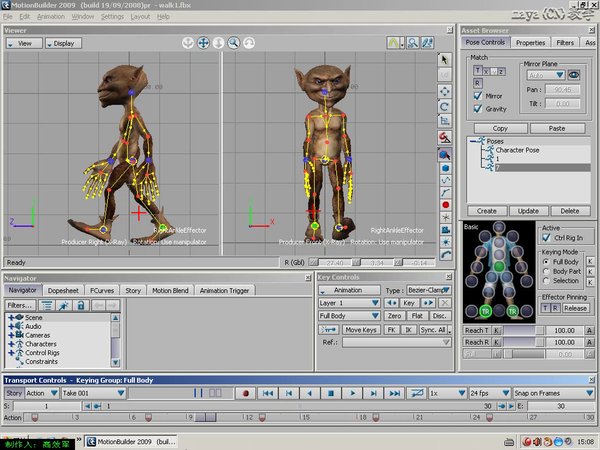Click the red record icon in the side toolbar
The height and width of the screenshot is (450, 600).
[445, 205]
